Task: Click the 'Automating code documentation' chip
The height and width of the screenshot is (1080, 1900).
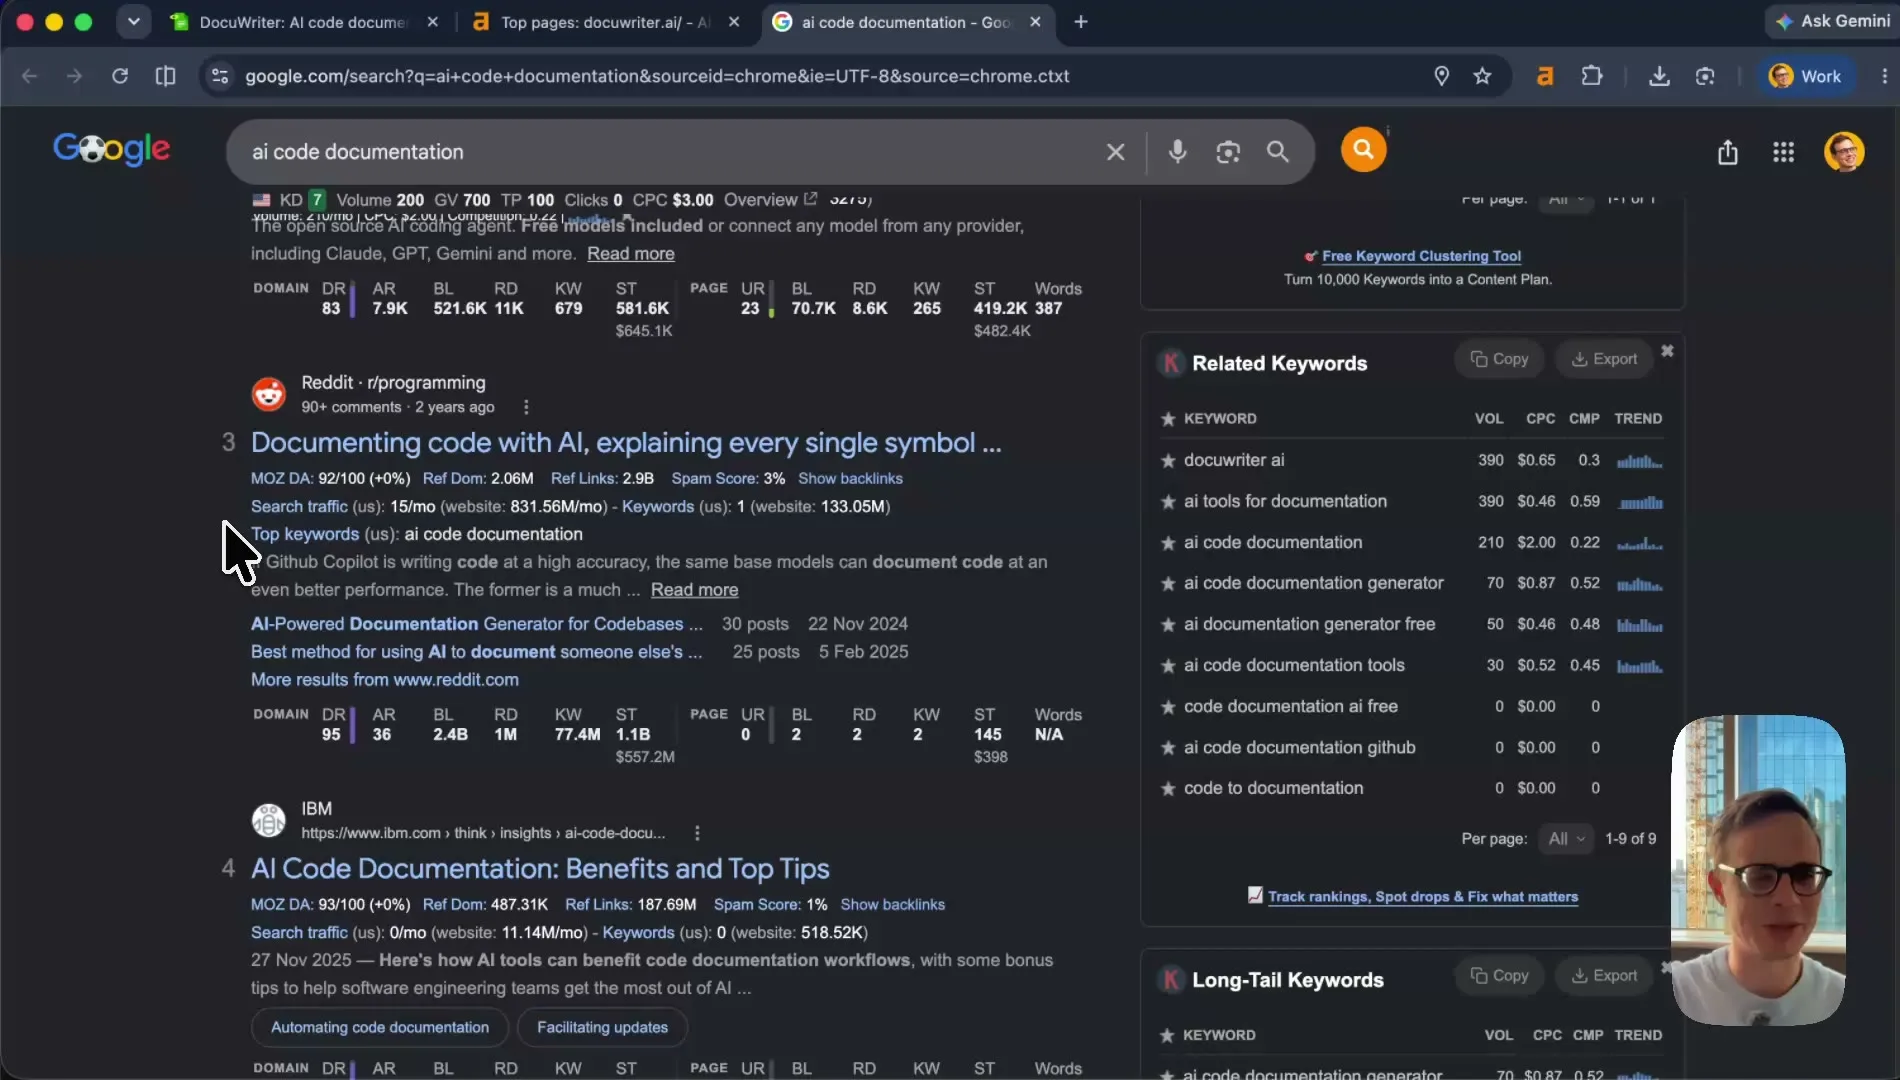Action: pos(380,1027)
